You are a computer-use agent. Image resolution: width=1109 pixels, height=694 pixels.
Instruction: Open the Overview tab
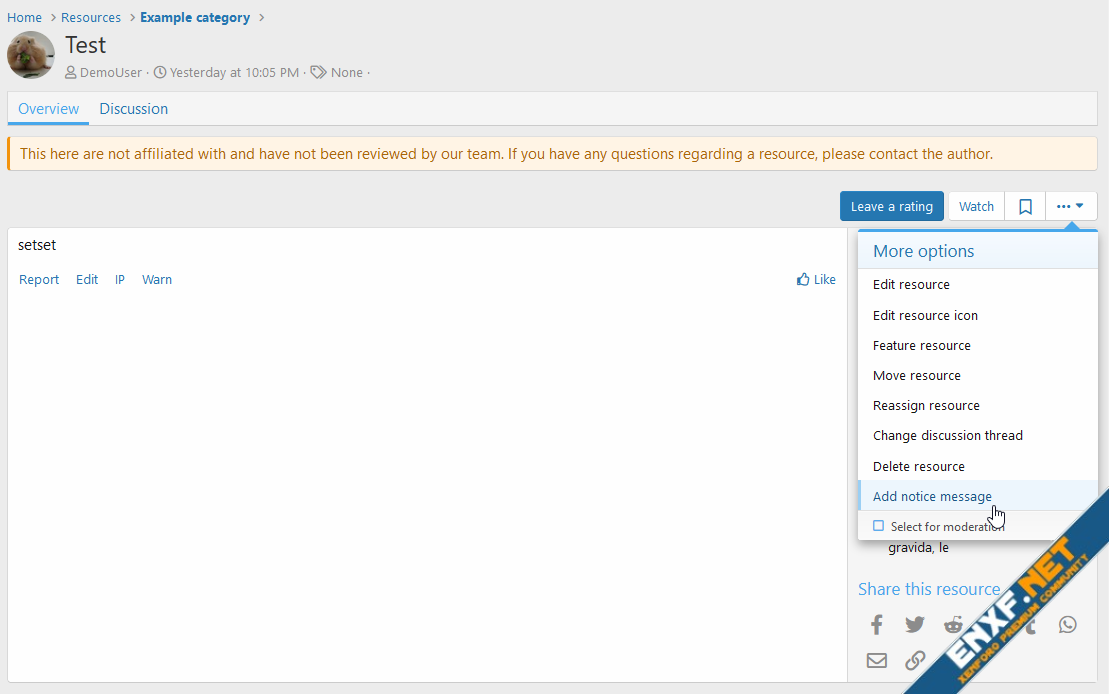48,109
